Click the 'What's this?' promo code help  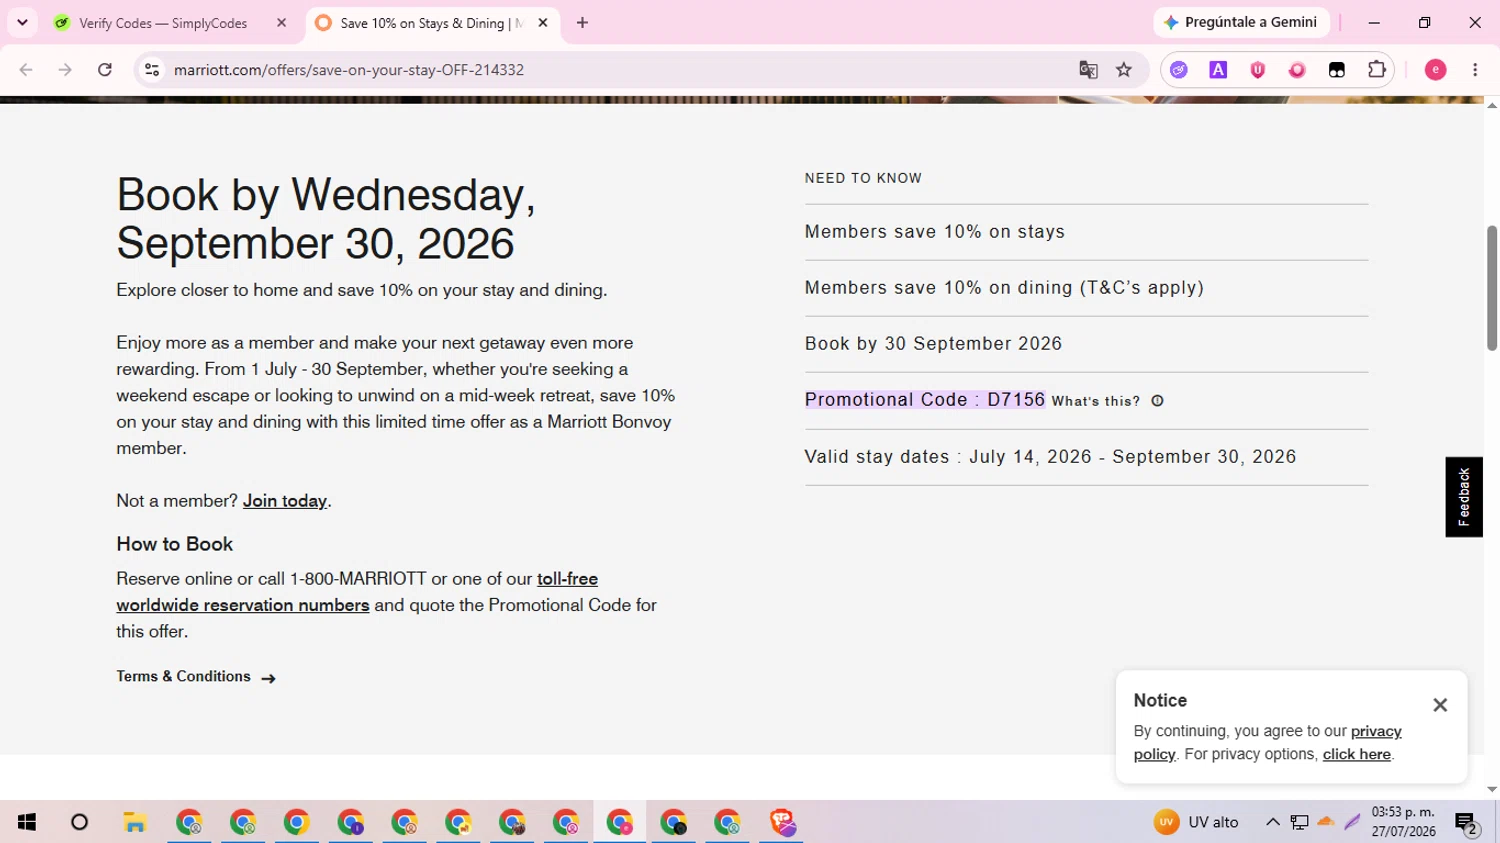pos(1096,401)
